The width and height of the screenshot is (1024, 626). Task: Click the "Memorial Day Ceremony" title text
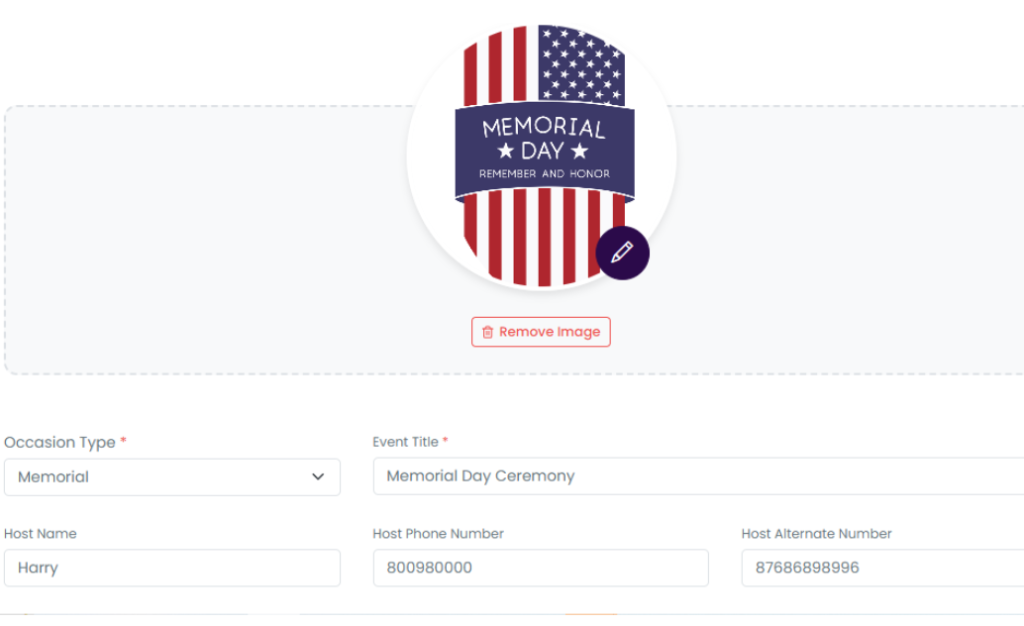(480, 476)
